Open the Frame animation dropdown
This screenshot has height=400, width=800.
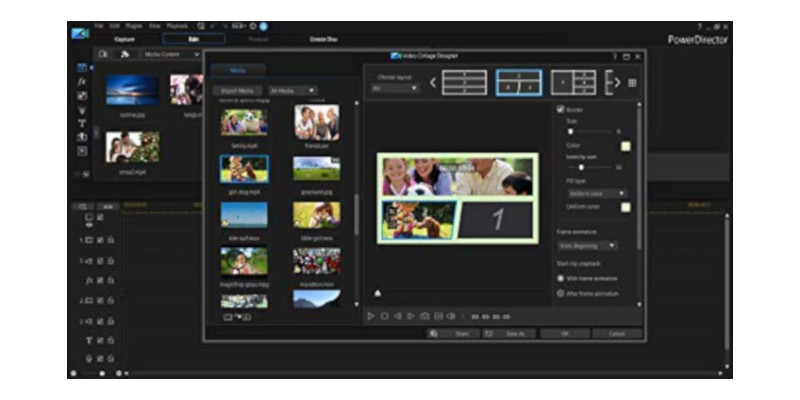point(587,245)
